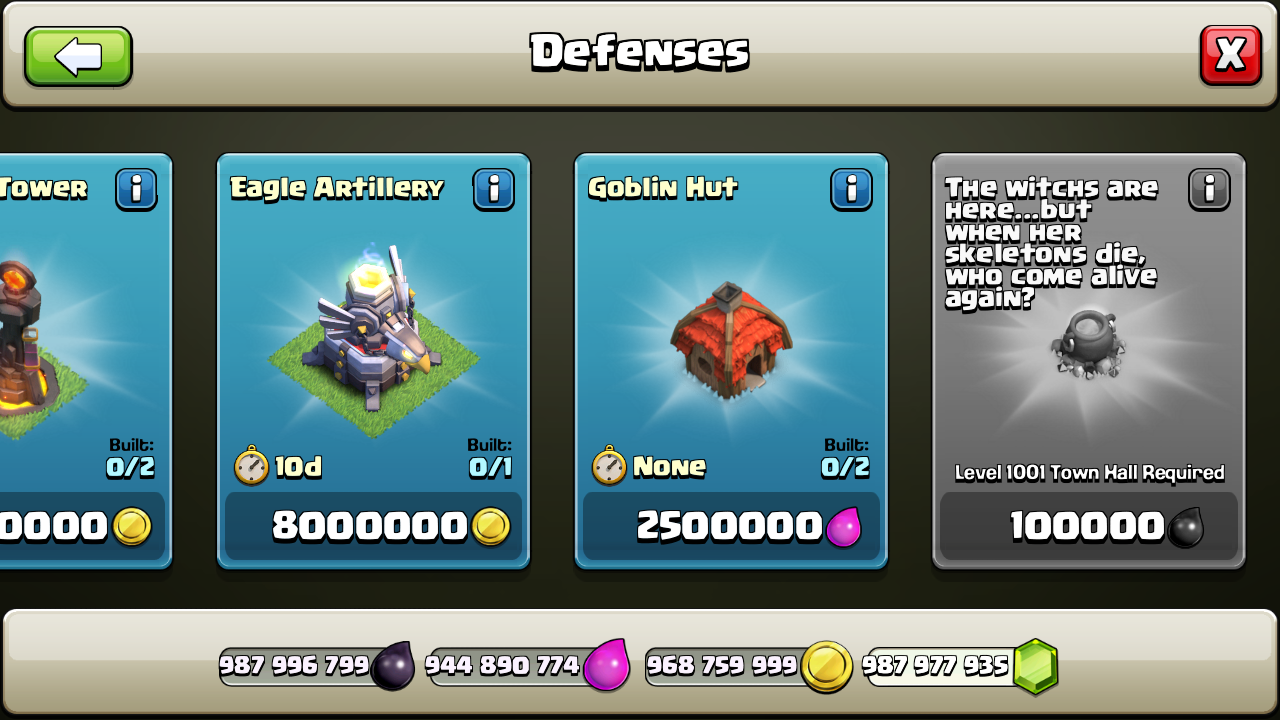Click the pink elixir drop resource icon
The width and height of the screenshot is (1280, 720).
(606, 666)
